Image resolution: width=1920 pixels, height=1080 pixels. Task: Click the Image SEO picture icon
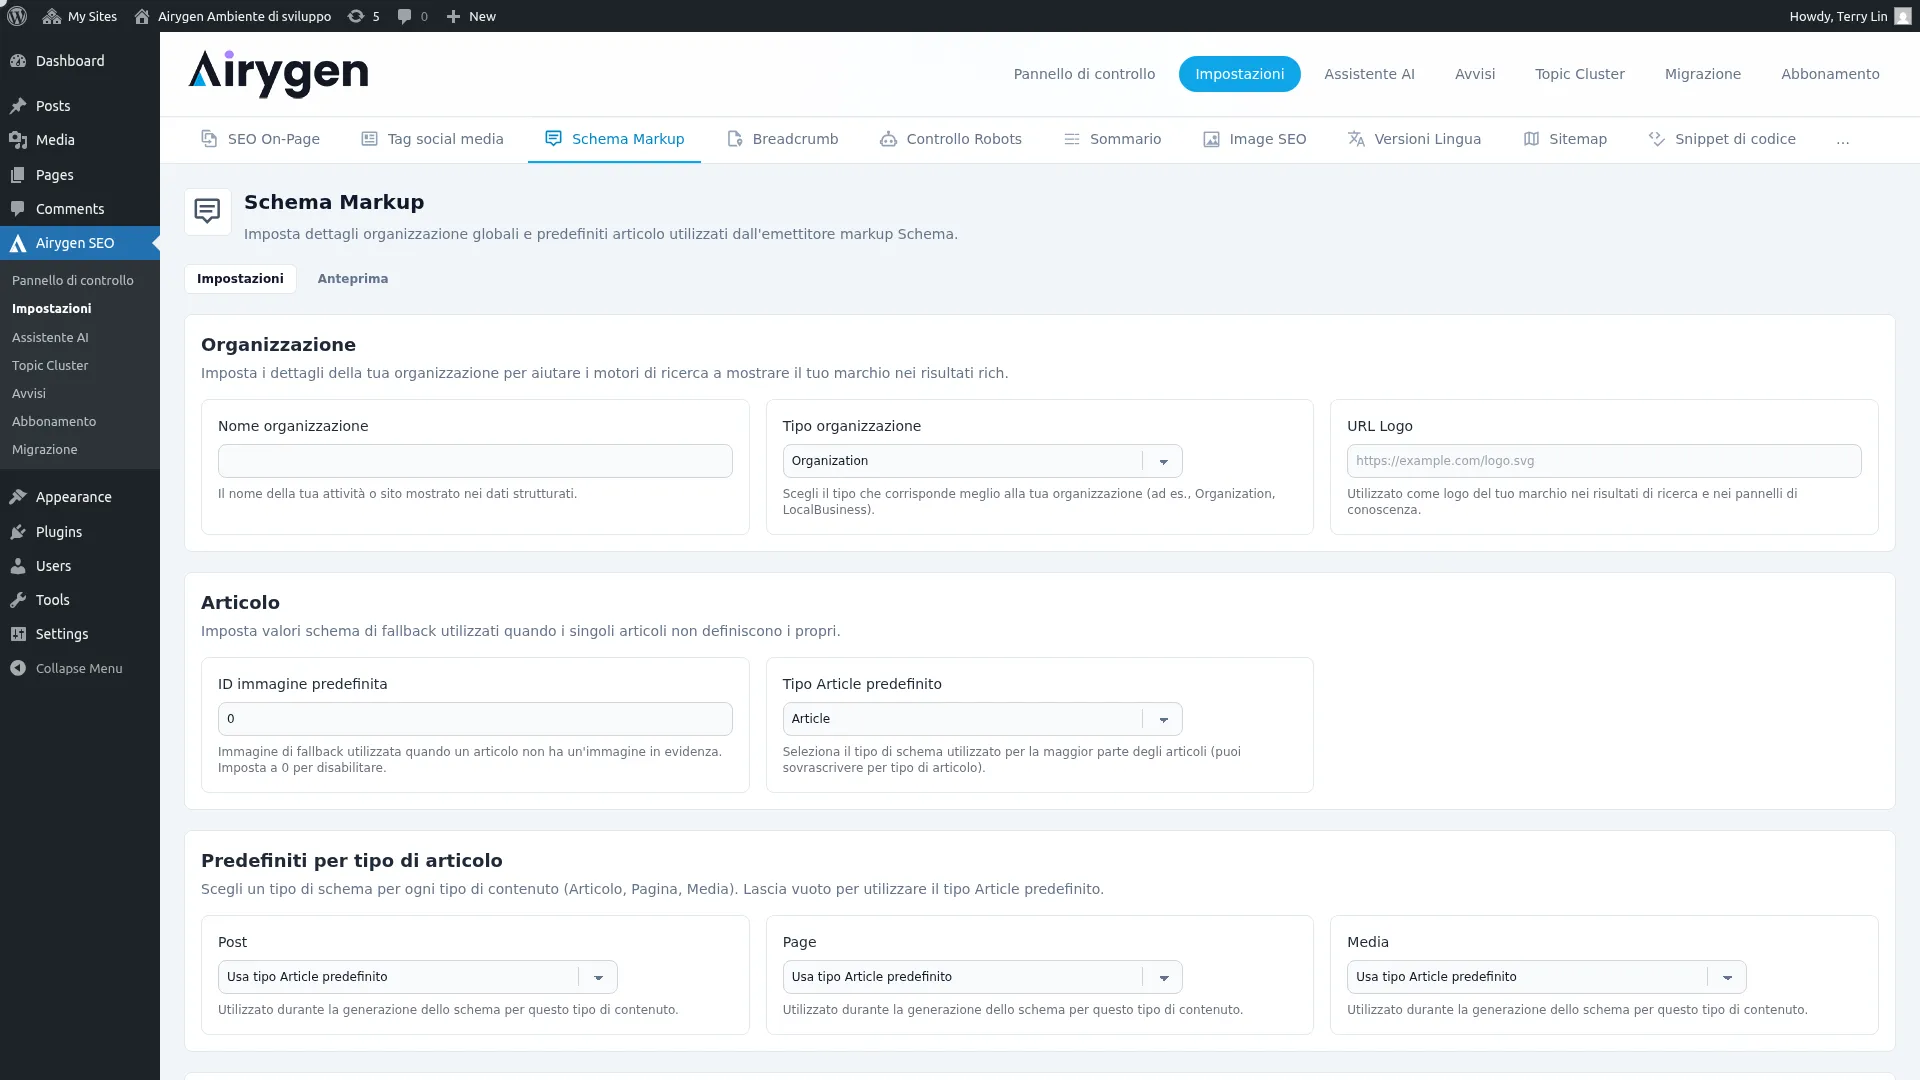tap(1211, 139)
